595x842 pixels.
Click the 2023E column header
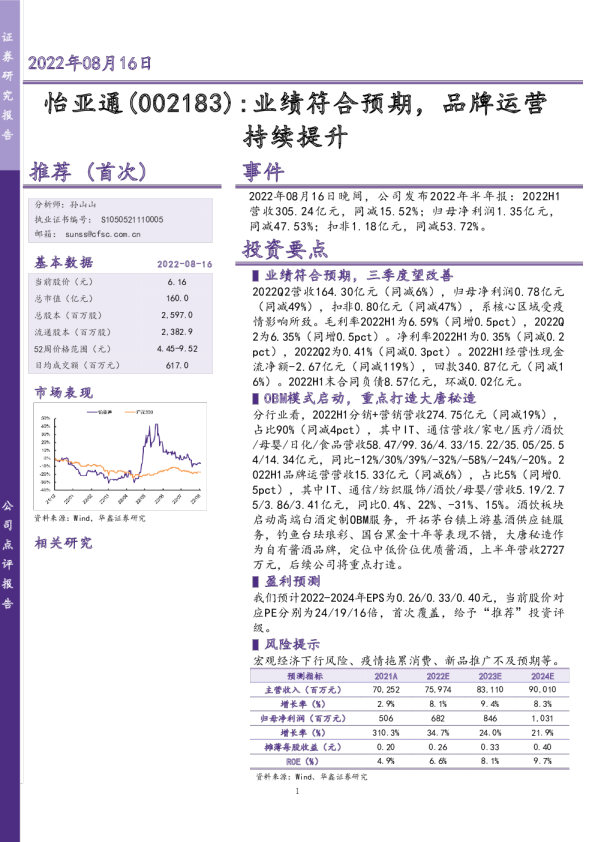pyautogui.click(x=490, y=676)
